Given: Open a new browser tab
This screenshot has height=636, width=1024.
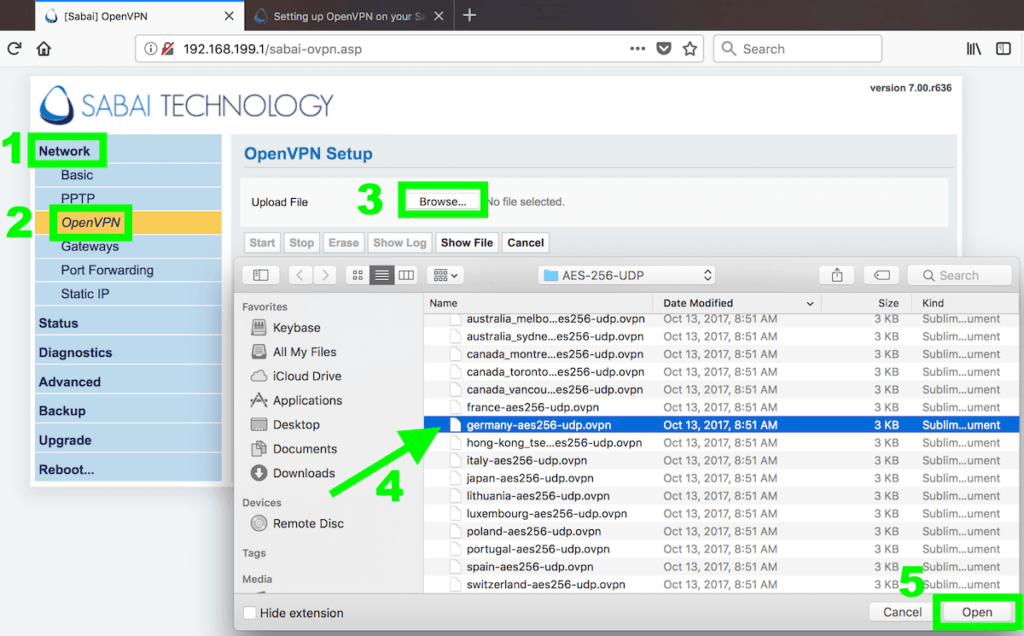Looking at the screenshot, I should pyautogui.click(x=469, y=15).
